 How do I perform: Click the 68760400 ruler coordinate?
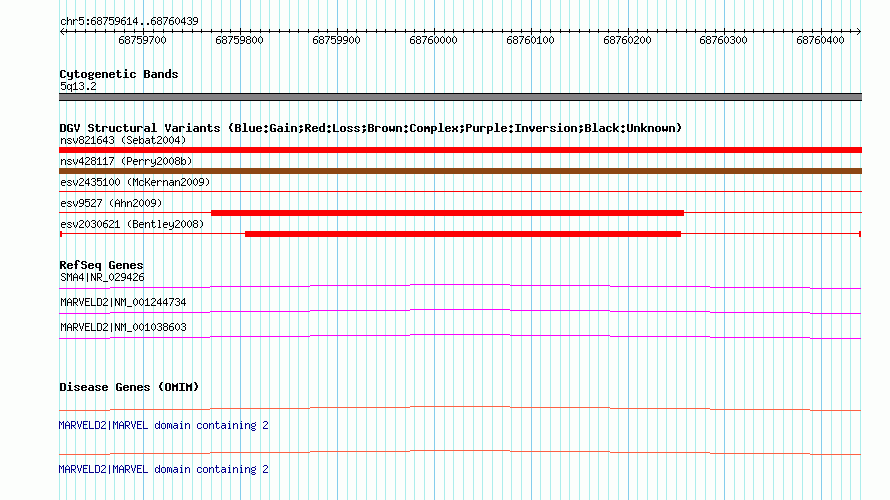821,40
